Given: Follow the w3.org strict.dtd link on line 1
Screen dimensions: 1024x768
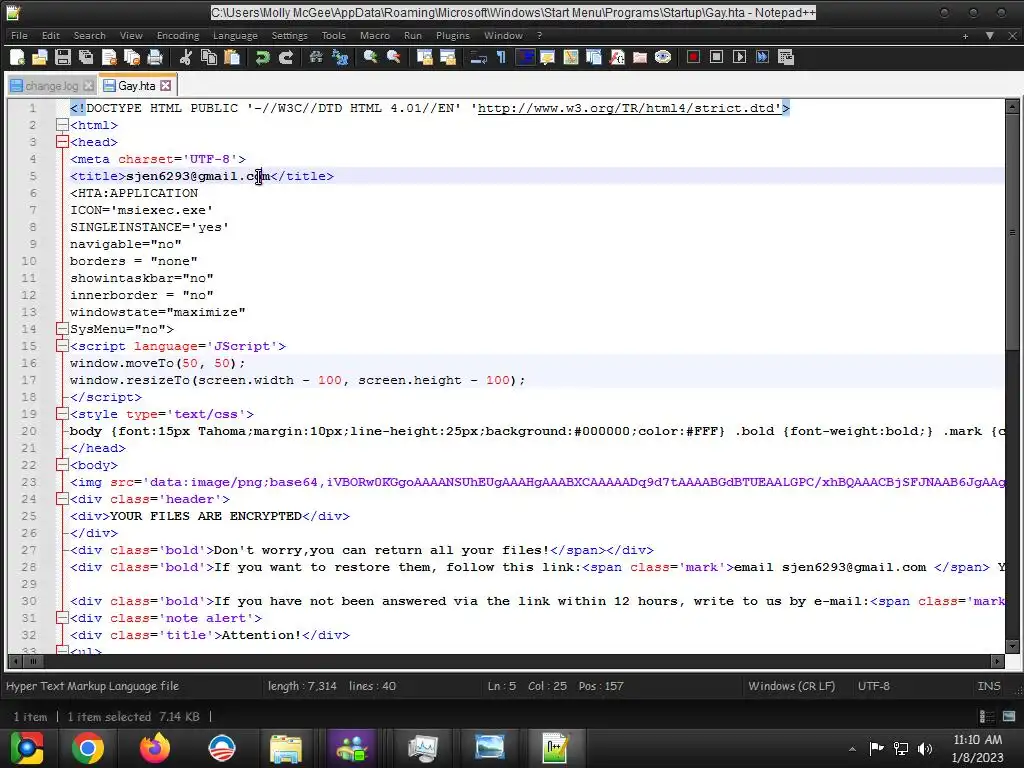Looking at the screenshot, I should pyautogui.click(x=629, y=108).
